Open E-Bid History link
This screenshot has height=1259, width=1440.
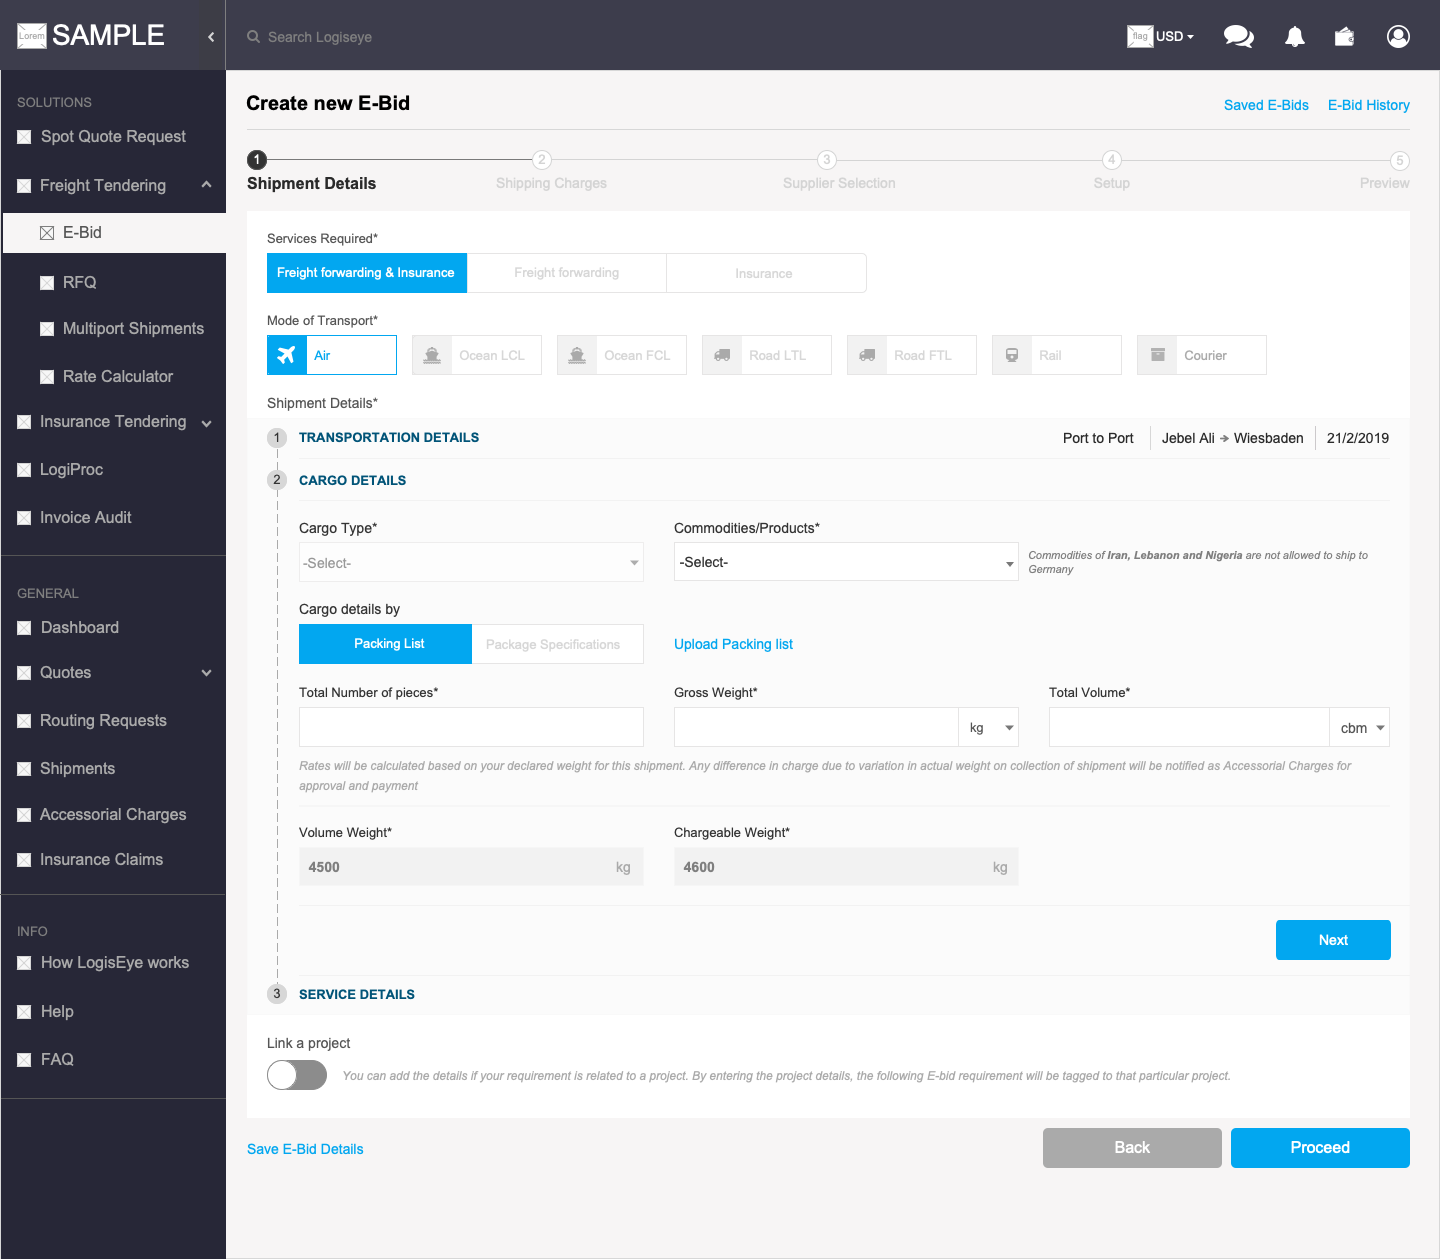pos(1369,105)
